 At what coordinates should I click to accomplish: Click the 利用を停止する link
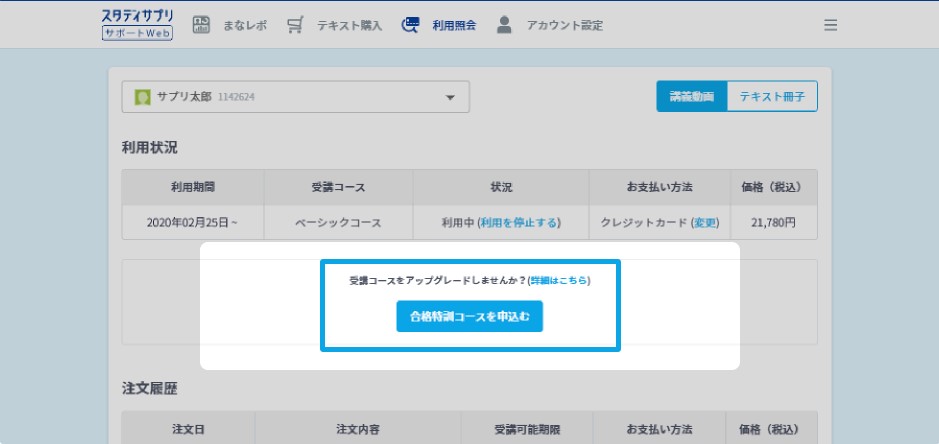click(520, 223)
